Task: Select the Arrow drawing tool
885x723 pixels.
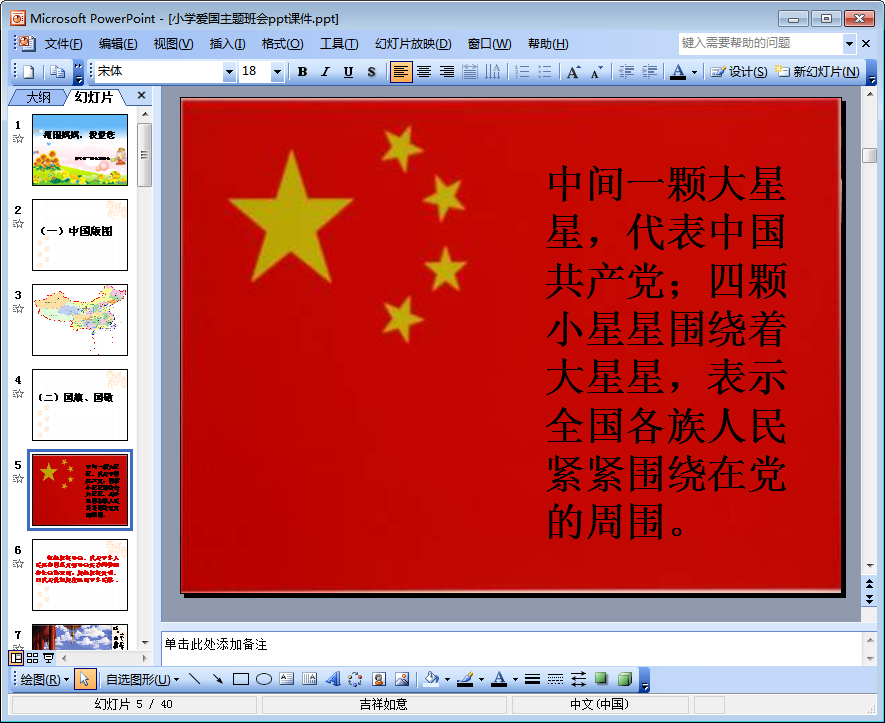Action: click(x=217, y=679)
